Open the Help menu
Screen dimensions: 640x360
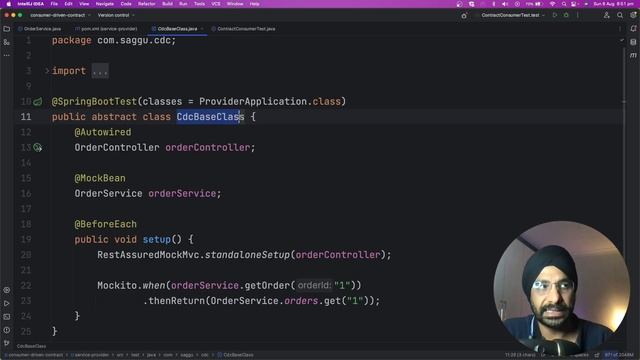[x=254, y=4]
